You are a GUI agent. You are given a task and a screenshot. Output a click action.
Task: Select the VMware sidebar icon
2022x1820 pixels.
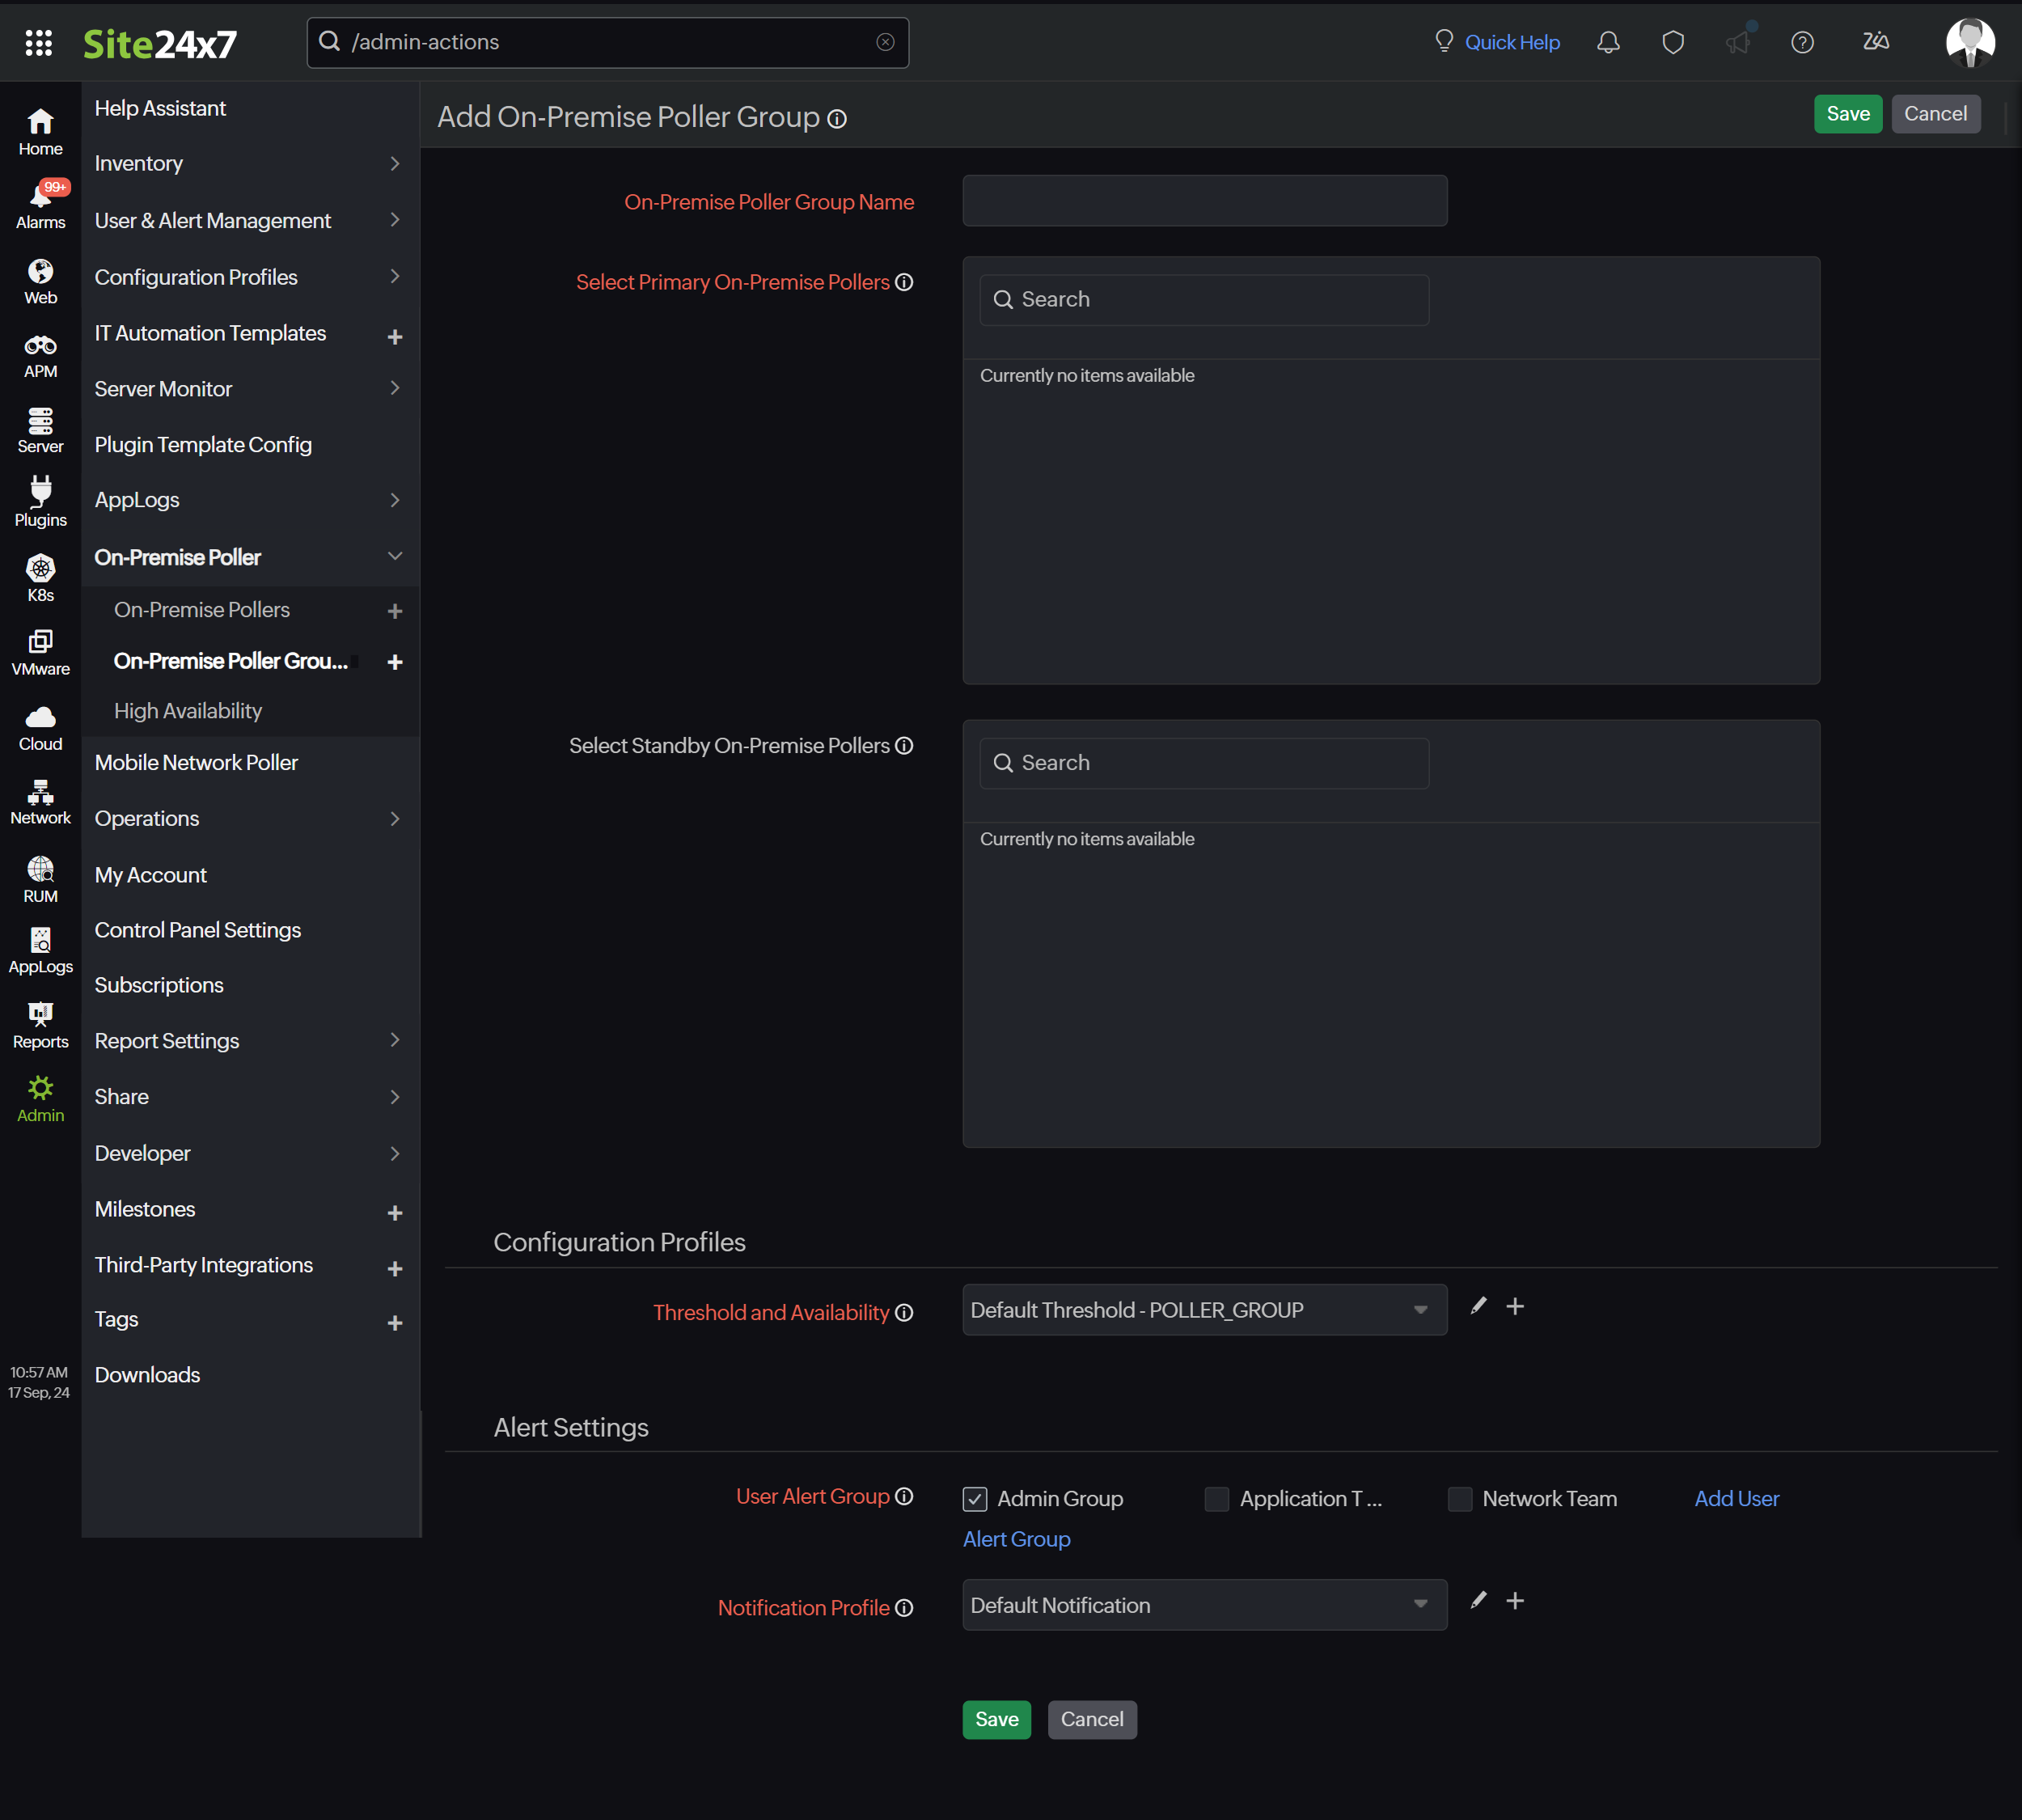(40, 651)
